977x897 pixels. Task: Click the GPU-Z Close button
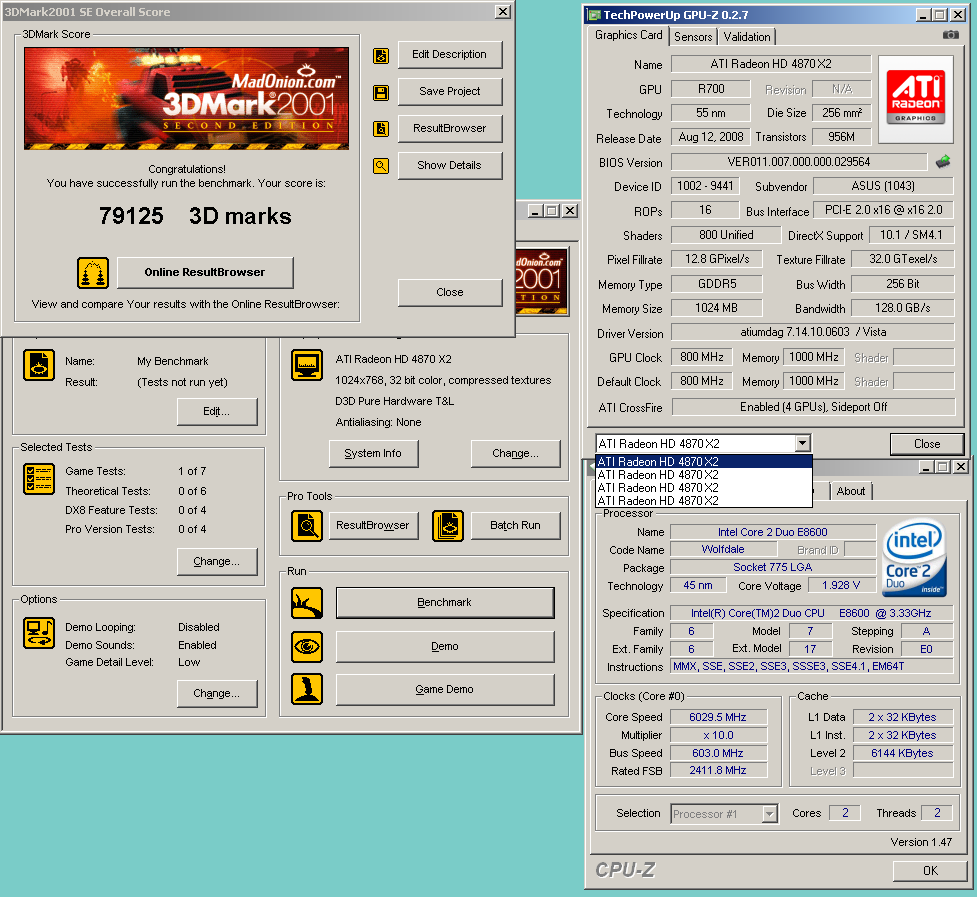pos(927,444)
